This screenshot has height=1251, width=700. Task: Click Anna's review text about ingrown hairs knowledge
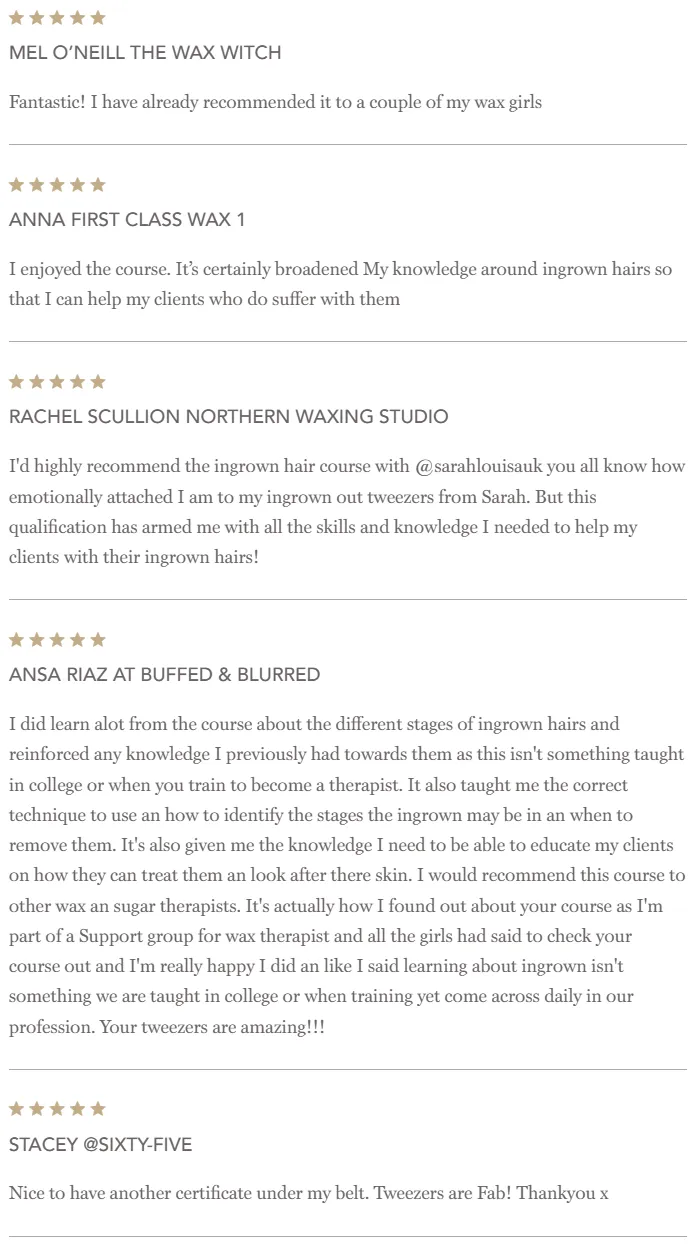coord(341,284)
